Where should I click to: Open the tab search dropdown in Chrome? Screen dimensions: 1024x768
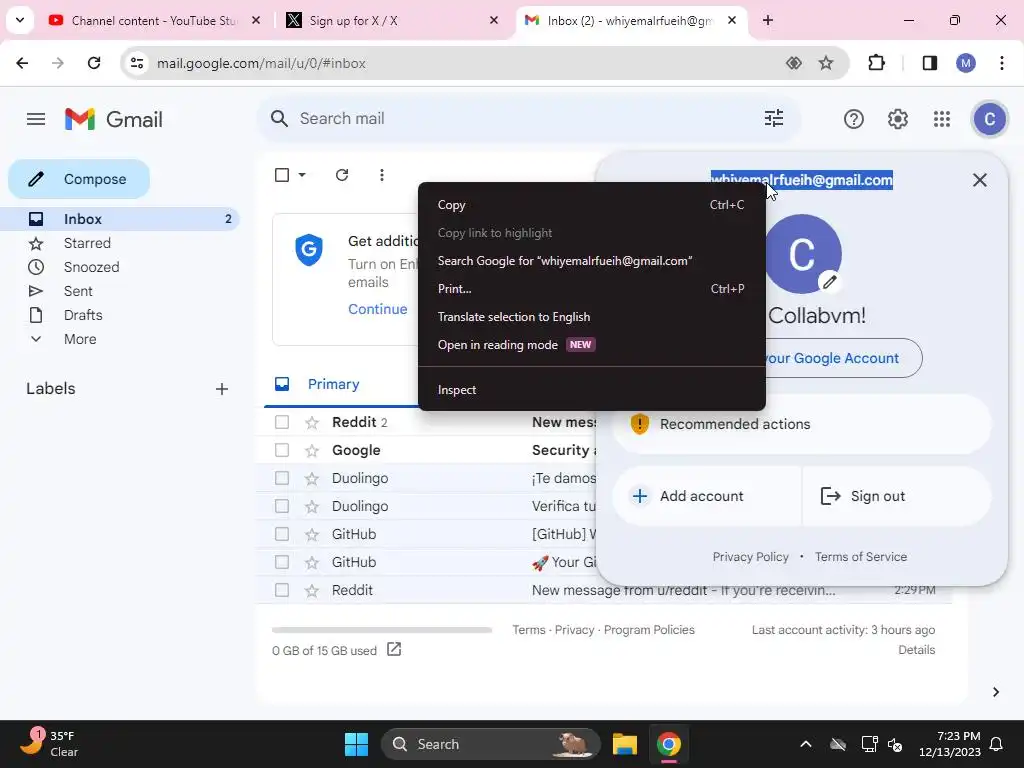20,20
